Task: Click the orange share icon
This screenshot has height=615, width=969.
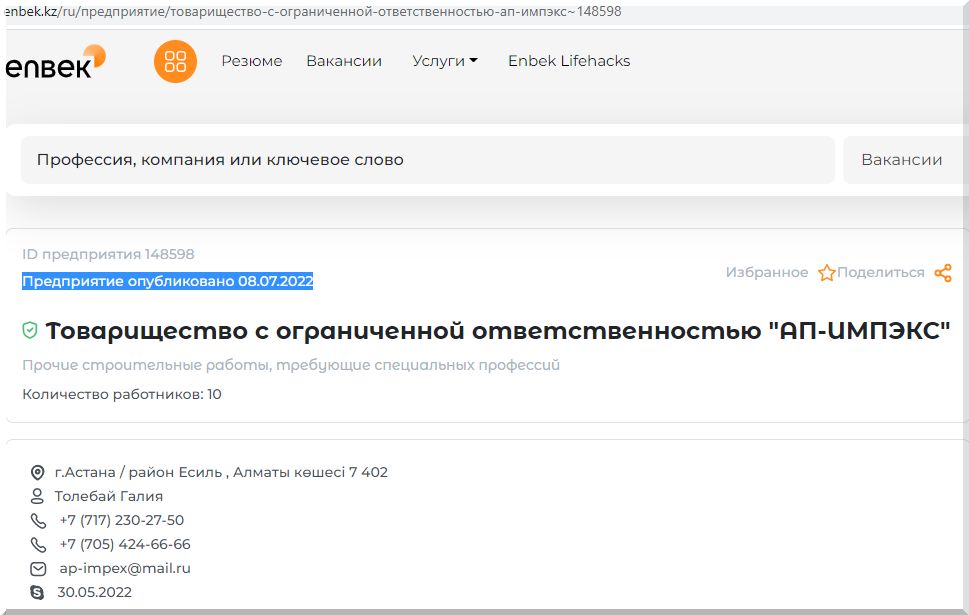Action: (943, 273)
